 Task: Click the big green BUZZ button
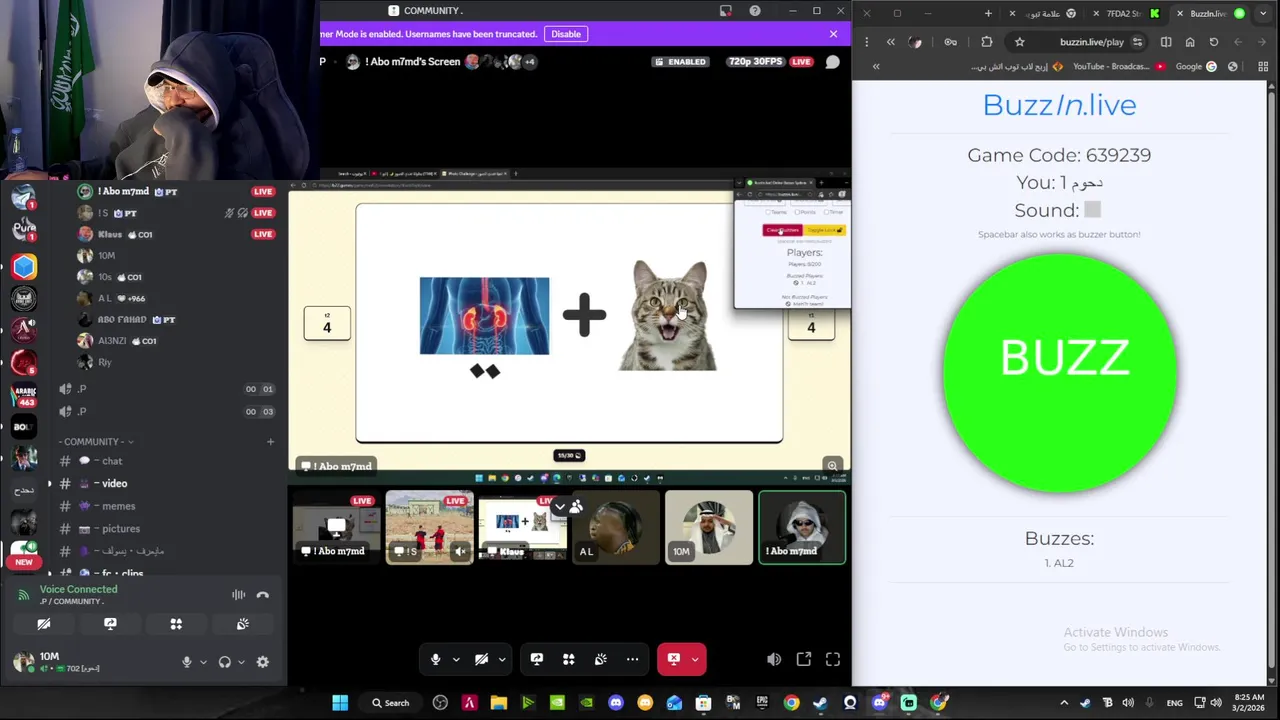[x=1060, y=373]
